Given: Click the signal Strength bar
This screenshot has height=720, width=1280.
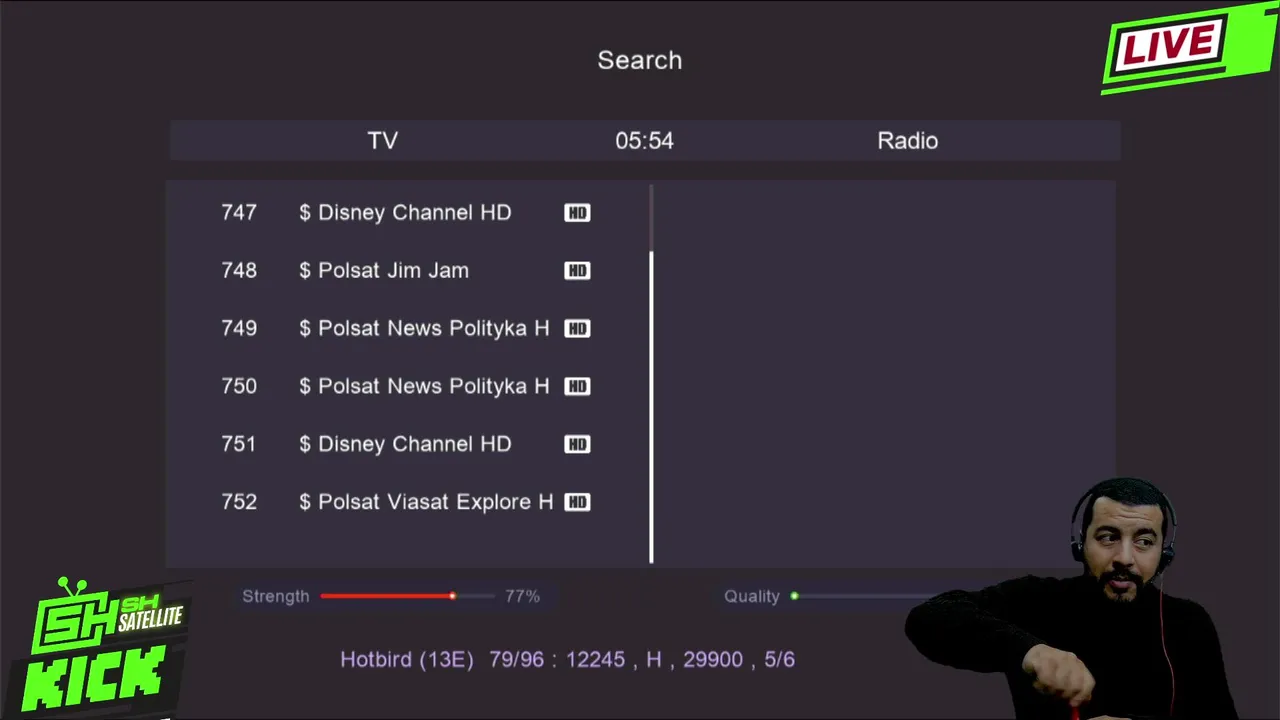Looking at the screenshot, I should [408, 596].
